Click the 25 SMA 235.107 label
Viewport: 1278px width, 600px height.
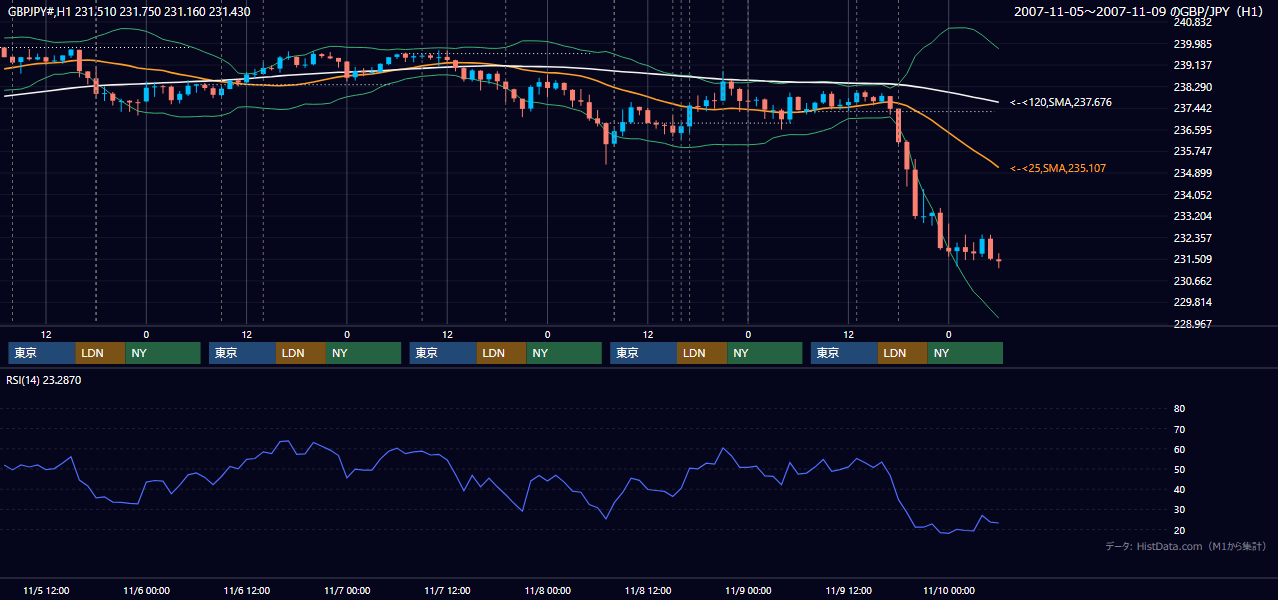[x=1058, y=168]
